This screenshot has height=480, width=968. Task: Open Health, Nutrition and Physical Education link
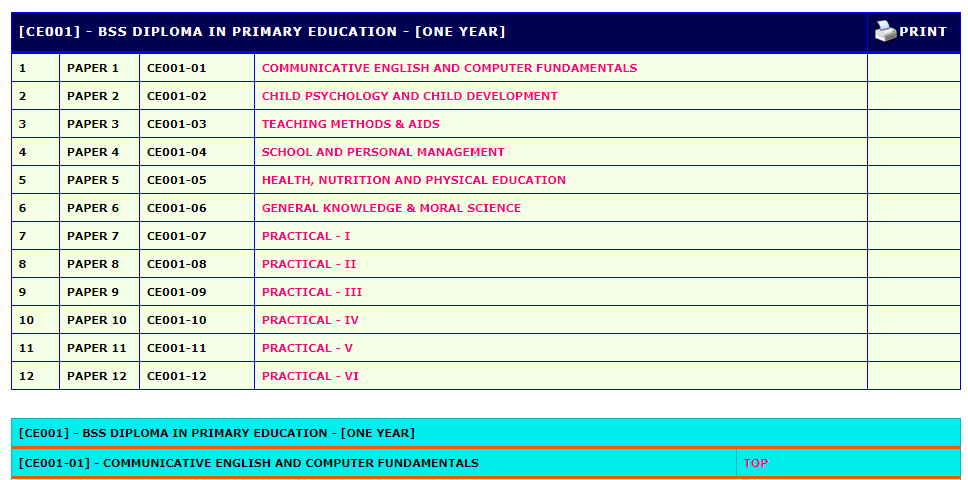tap(413, 180)
